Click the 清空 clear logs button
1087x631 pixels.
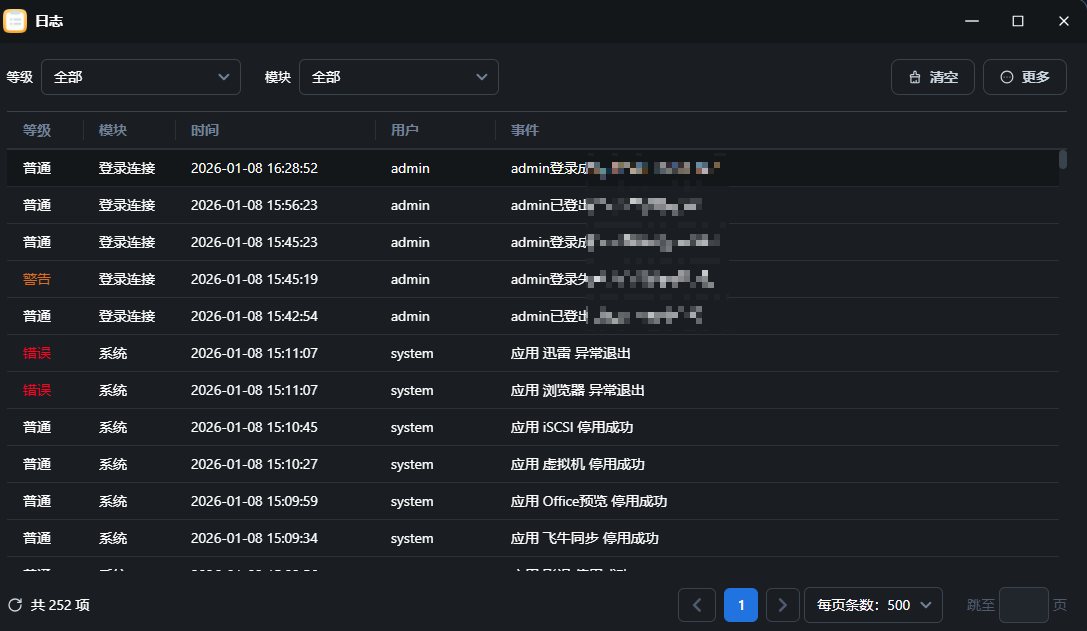tap(932, 77)
